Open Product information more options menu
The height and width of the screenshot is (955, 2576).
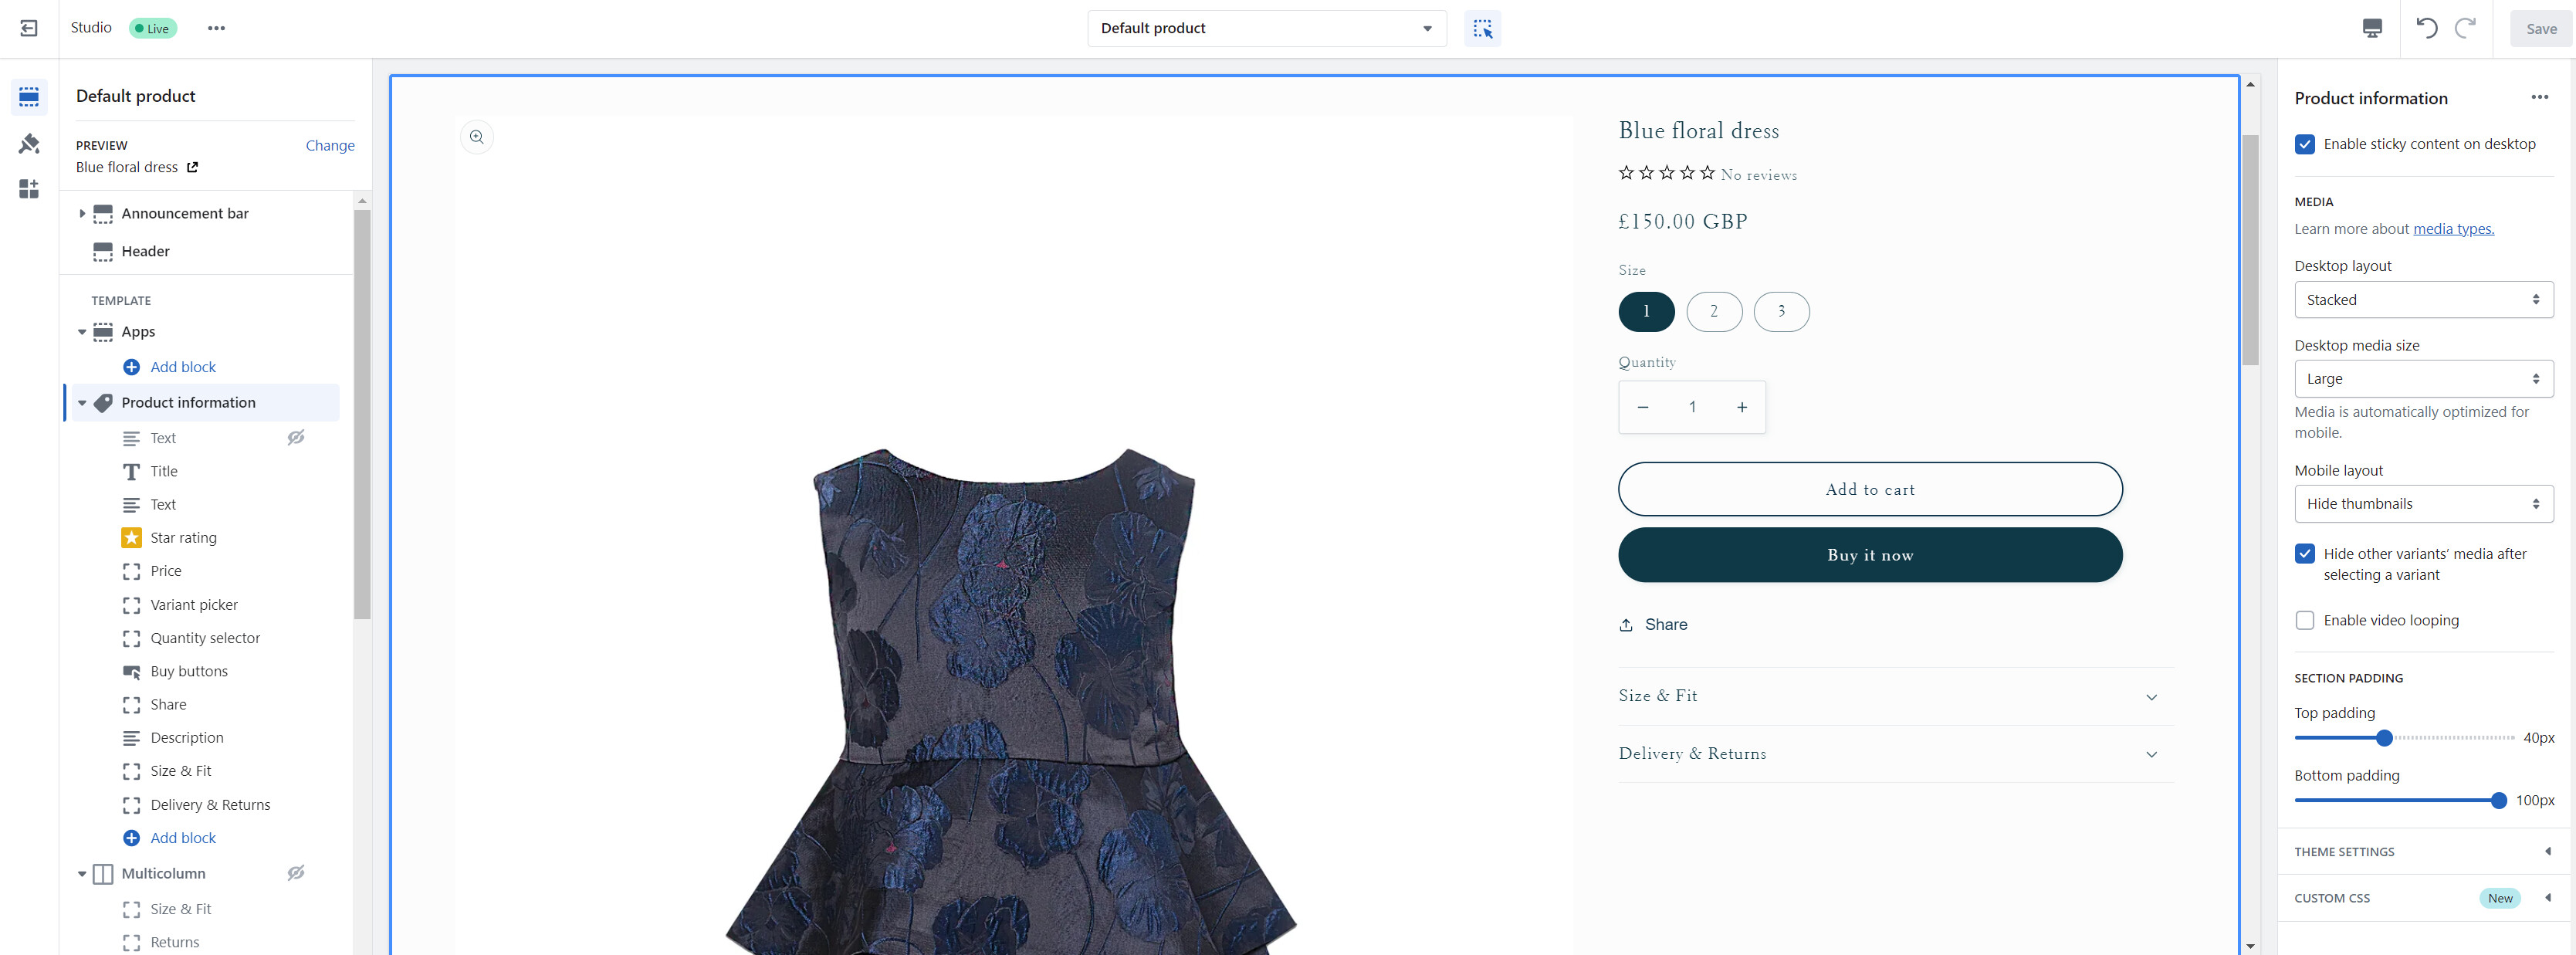pyautogui.click(x=2539, y=97)
